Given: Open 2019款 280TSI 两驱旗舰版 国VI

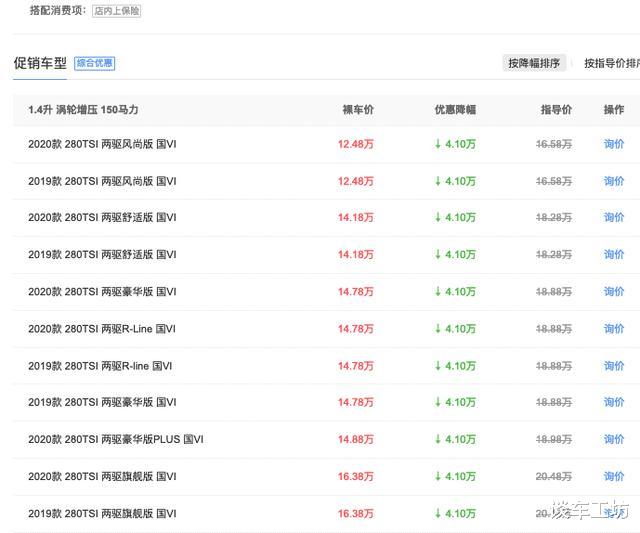Looking at the screenshot, I should point(102,514).
